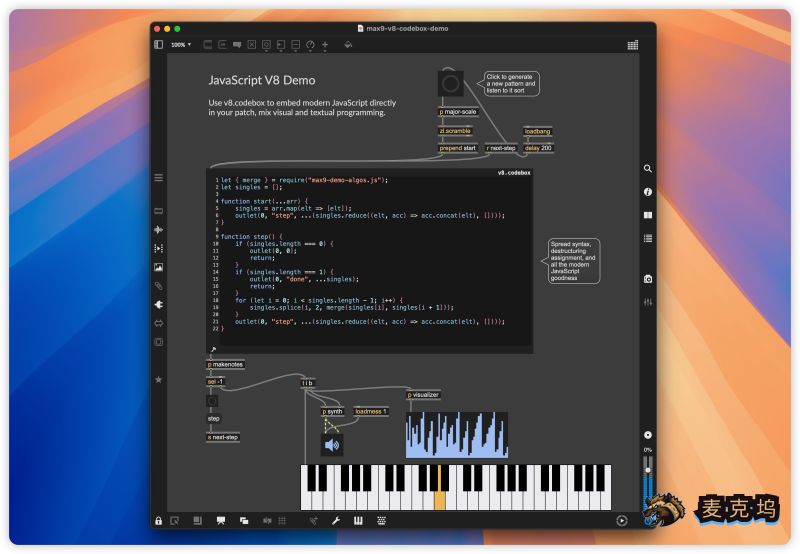Add a toggle object from top toolbar
The image size is (800, 554).
(252, 45)
